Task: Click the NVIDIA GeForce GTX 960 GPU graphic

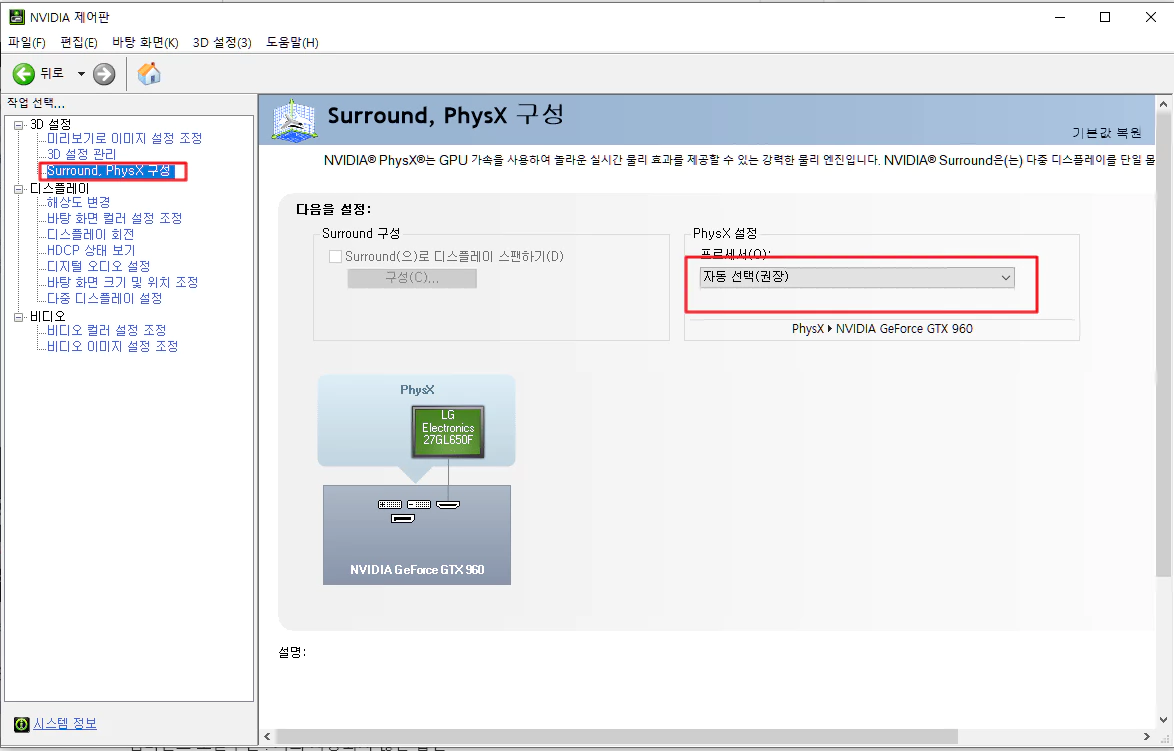Action: pos(416,534)
